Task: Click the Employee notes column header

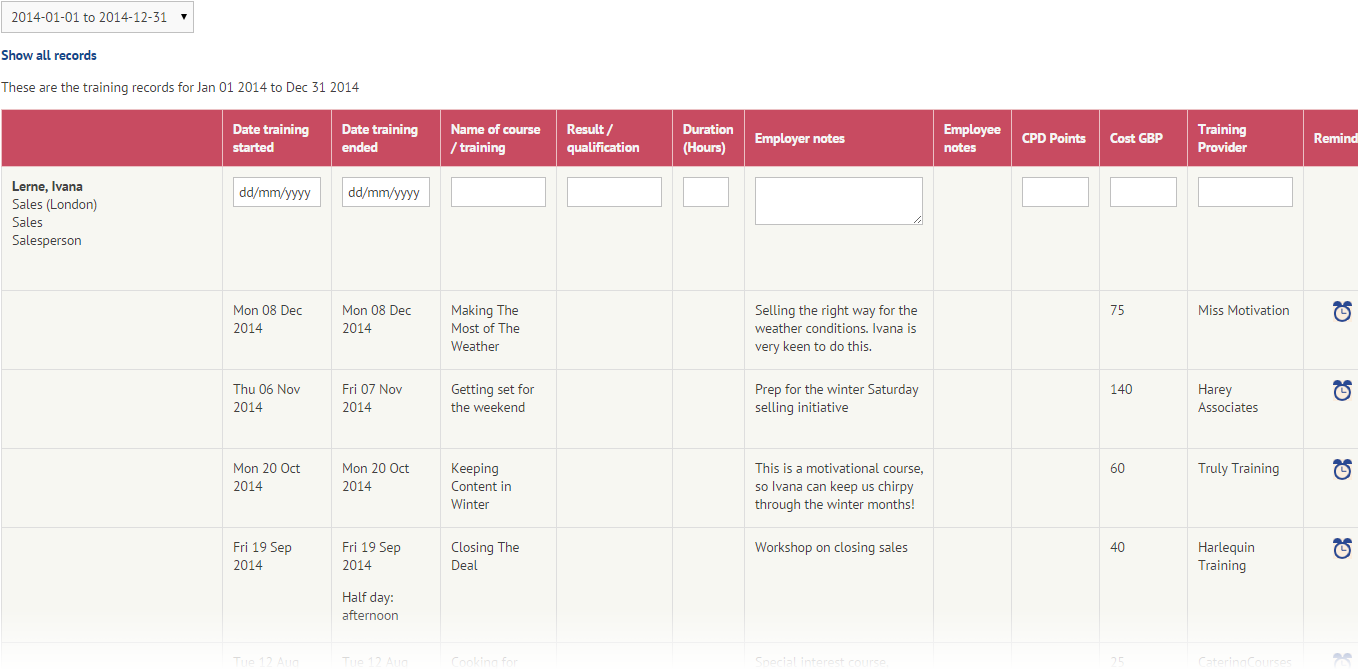Action: pyautogui.click(x=972, y=138)
